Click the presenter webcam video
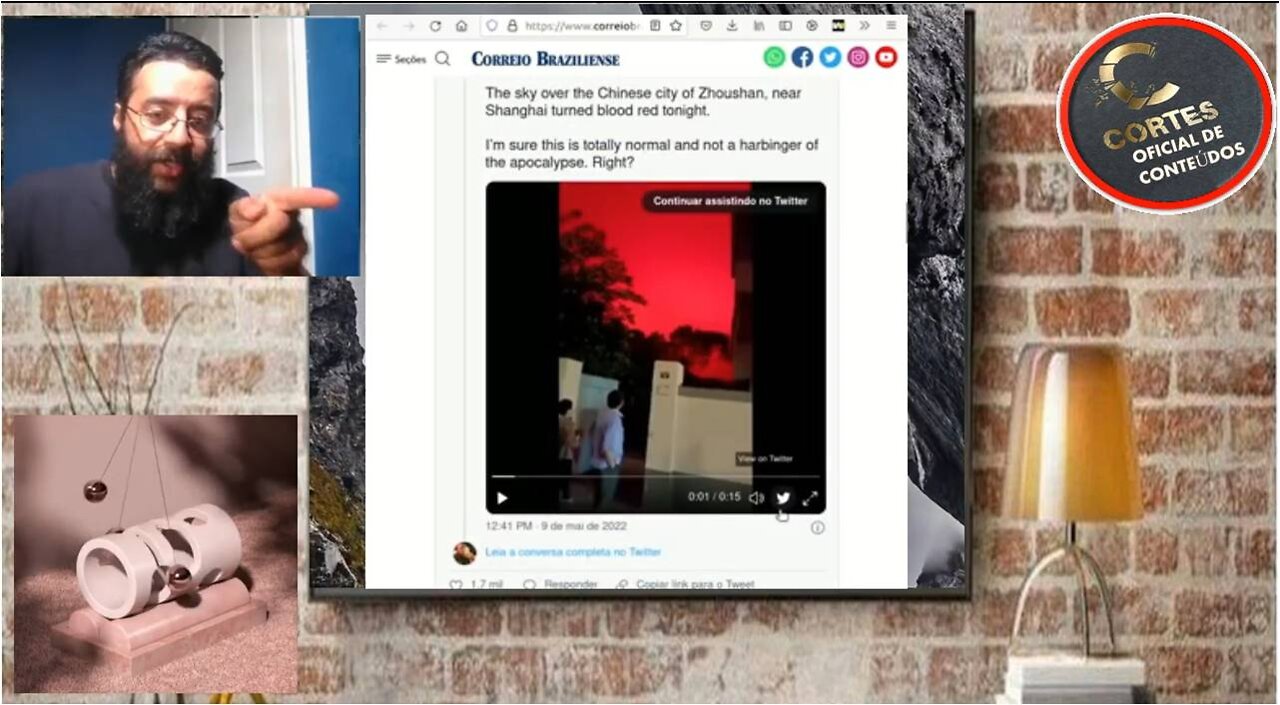 click(x=180, y=146)
